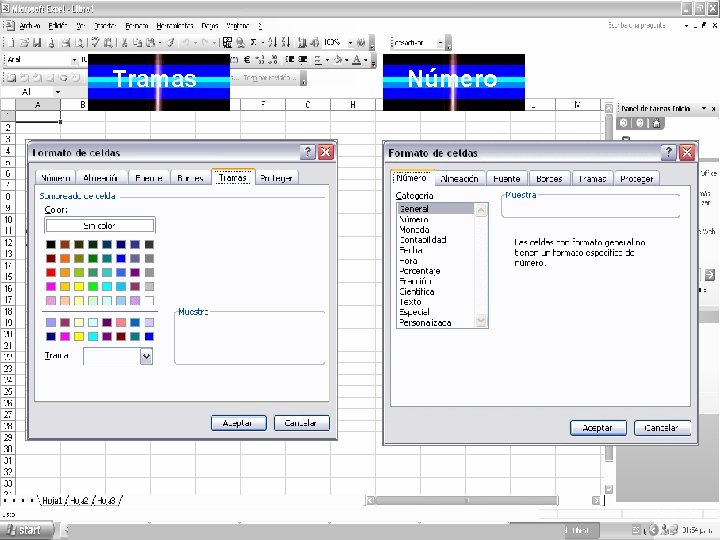Click Cancelar in the Categoría dialog
Image resolution: width=720 pixels, height=540 pixels.
(x=662, y=428)
